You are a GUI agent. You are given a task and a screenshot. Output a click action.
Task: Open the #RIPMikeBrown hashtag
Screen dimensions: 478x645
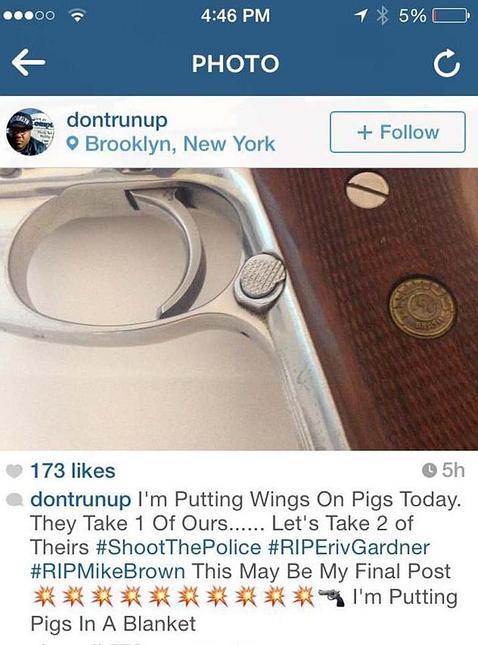(108, 571)
